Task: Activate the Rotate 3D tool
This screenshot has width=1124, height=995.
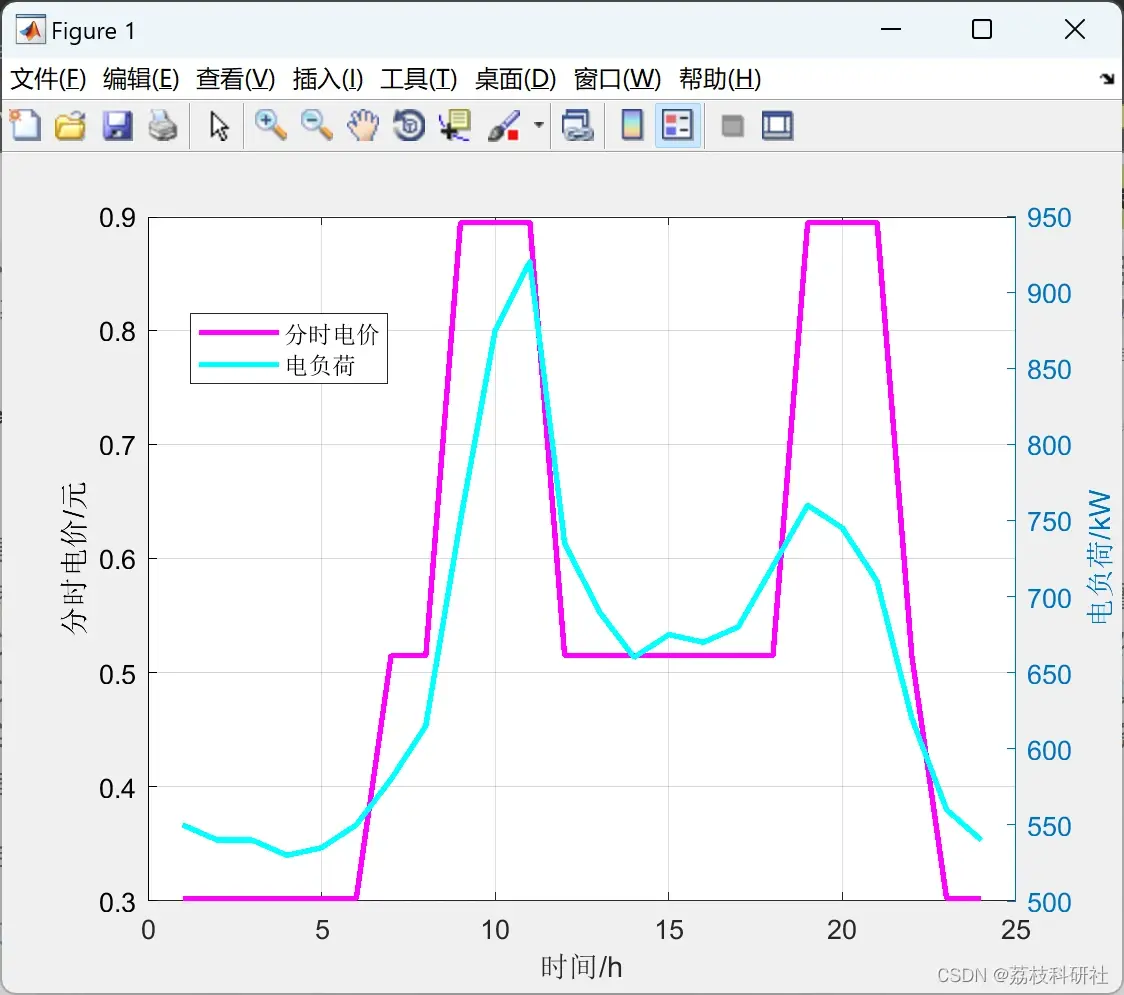Action: point(409,125)
